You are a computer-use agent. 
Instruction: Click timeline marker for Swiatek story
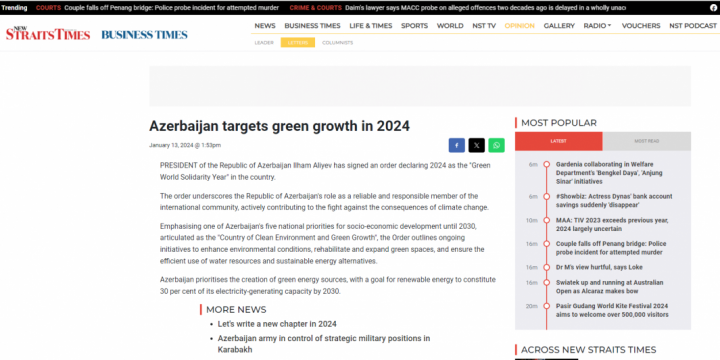(x=546, y=282)
